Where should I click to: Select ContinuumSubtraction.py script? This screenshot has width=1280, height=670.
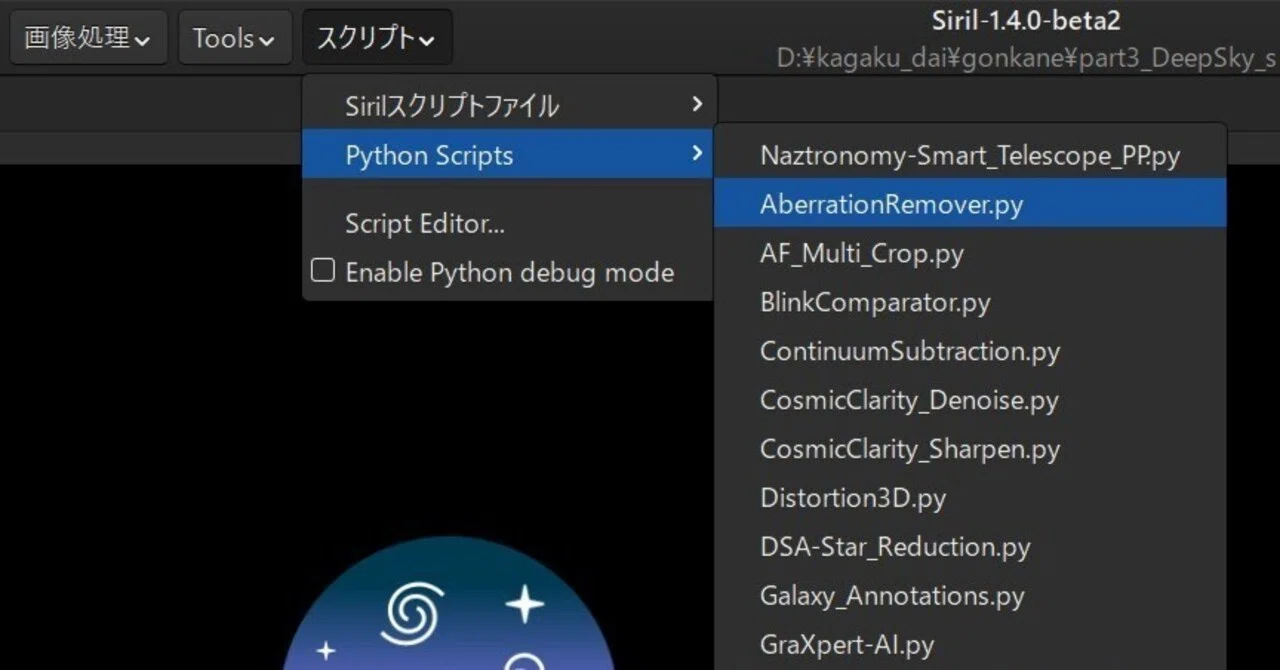point(970,351)
